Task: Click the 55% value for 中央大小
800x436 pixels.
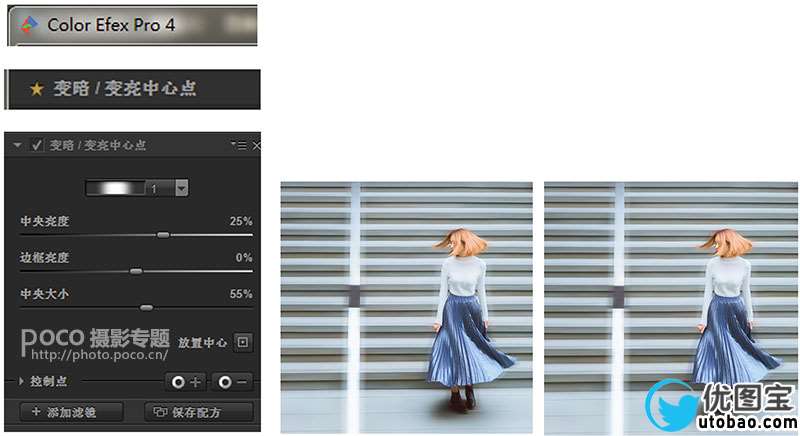Action: click(x=241, y=294)
